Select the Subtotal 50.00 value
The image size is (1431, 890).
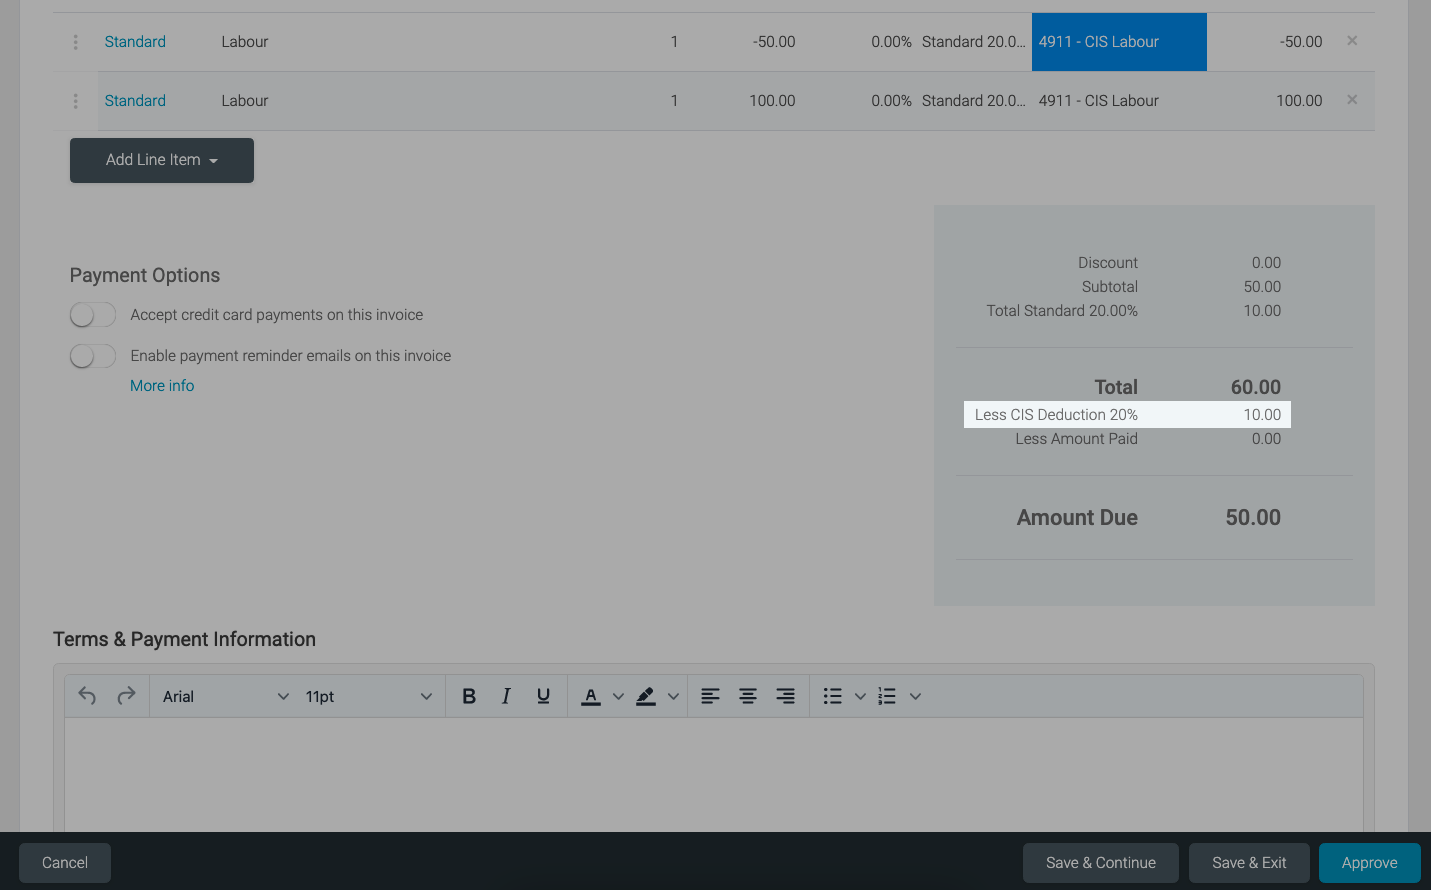[x=1262, y=287]
